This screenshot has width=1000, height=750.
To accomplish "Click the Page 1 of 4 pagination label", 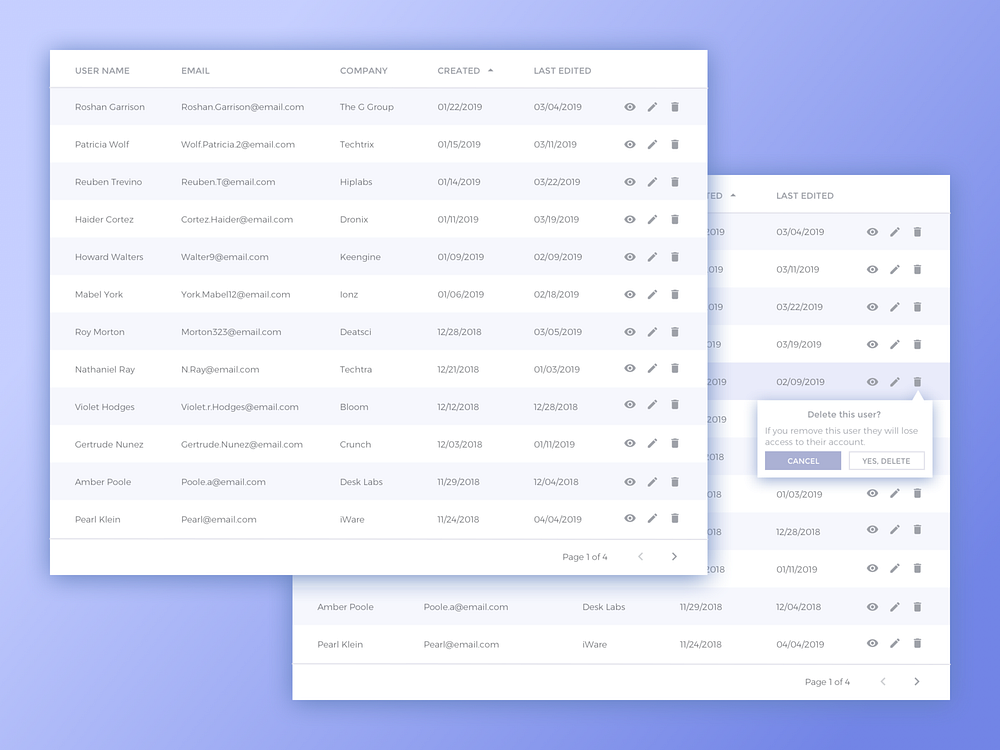I will (585, 556).
